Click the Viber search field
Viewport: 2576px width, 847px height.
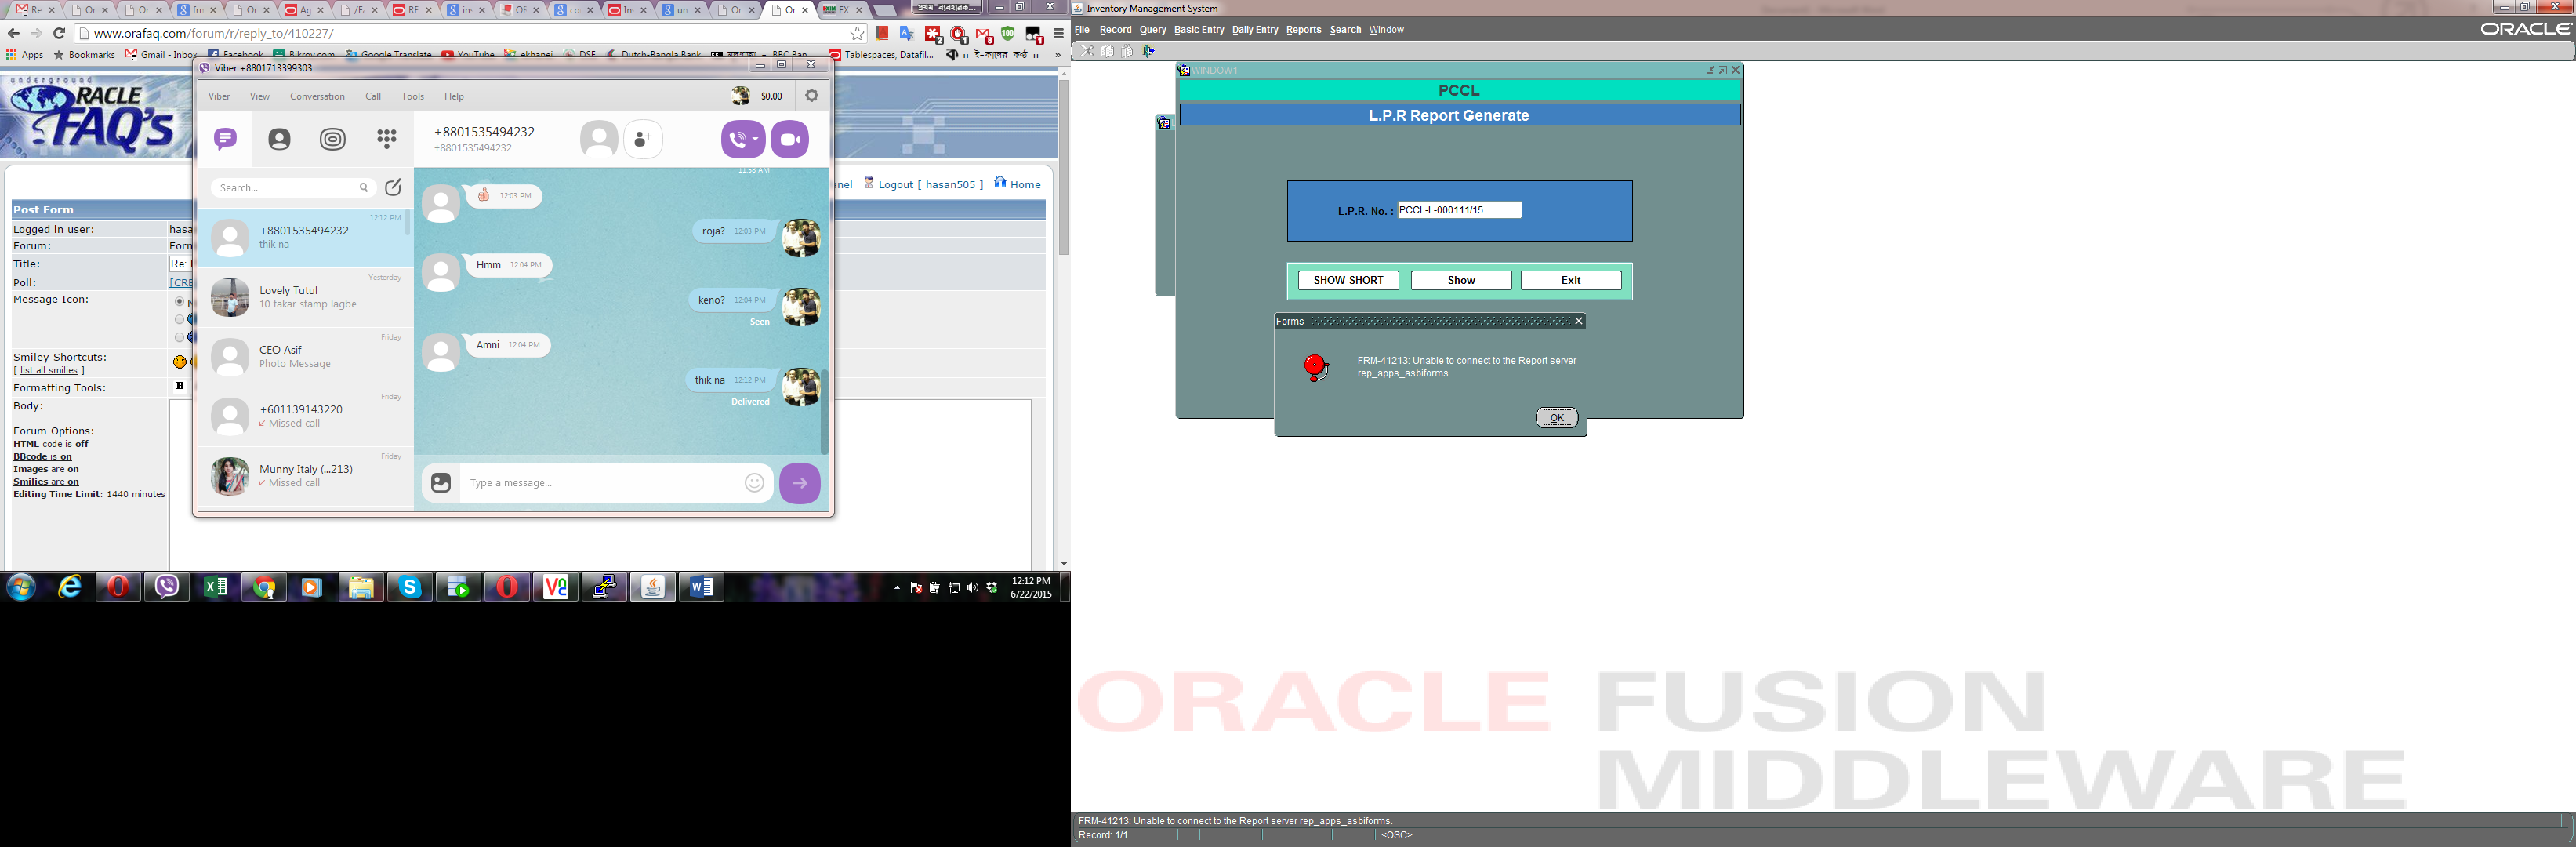[292, 188]
